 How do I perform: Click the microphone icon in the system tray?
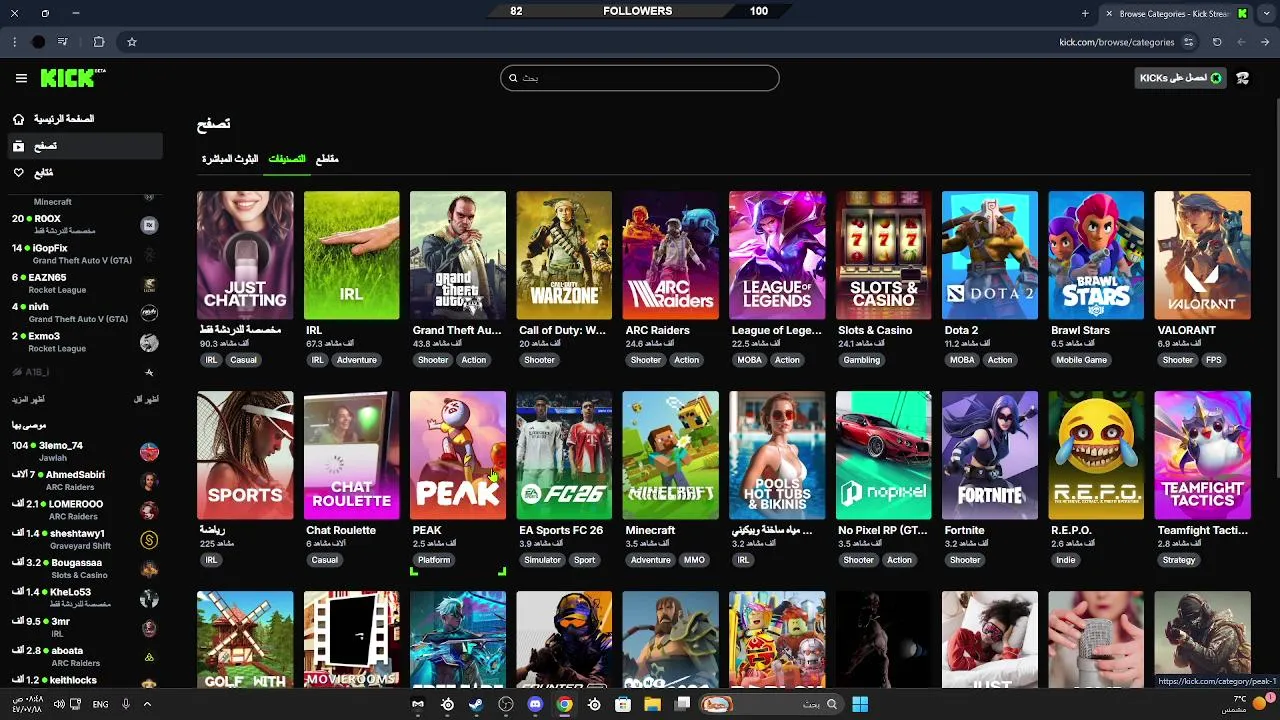pos(126,704)
